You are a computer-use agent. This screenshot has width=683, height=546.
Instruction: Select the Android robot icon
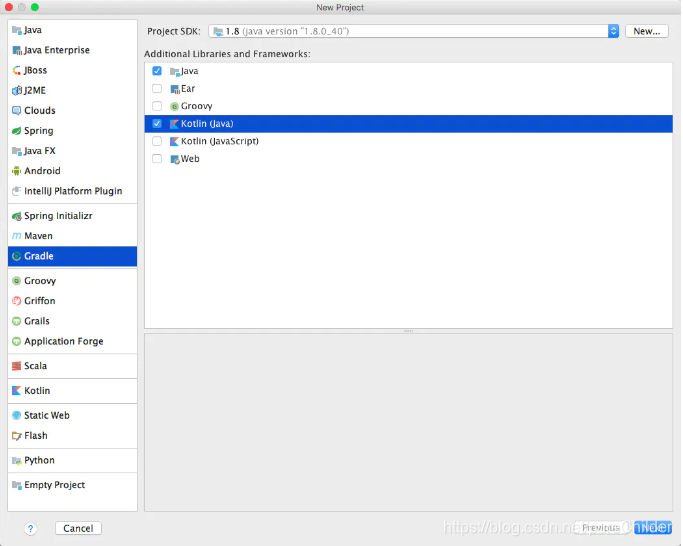[17, 171]
